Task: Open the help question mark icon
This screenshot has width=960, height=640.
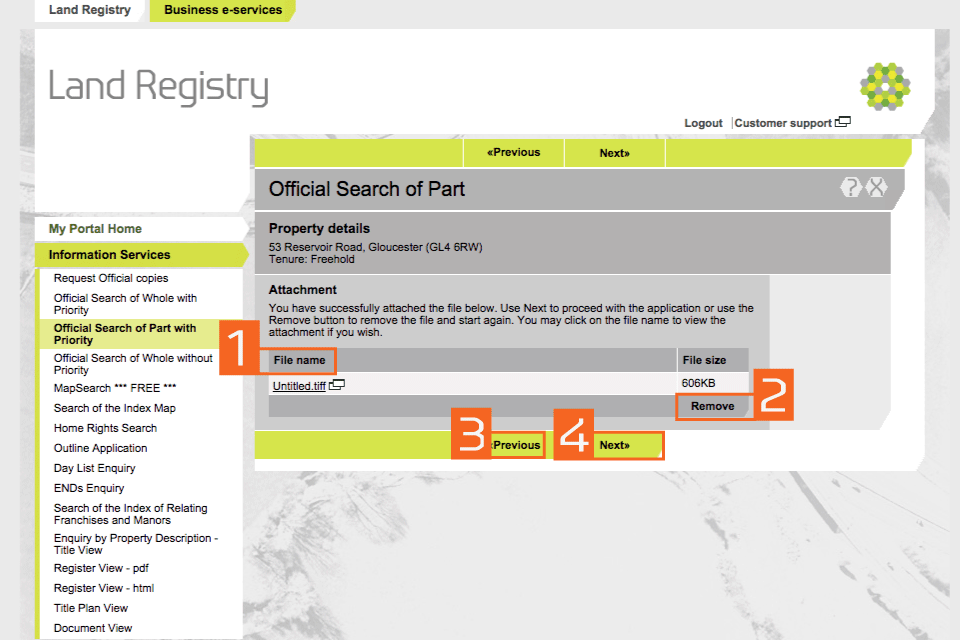Action: click(850, 187)
